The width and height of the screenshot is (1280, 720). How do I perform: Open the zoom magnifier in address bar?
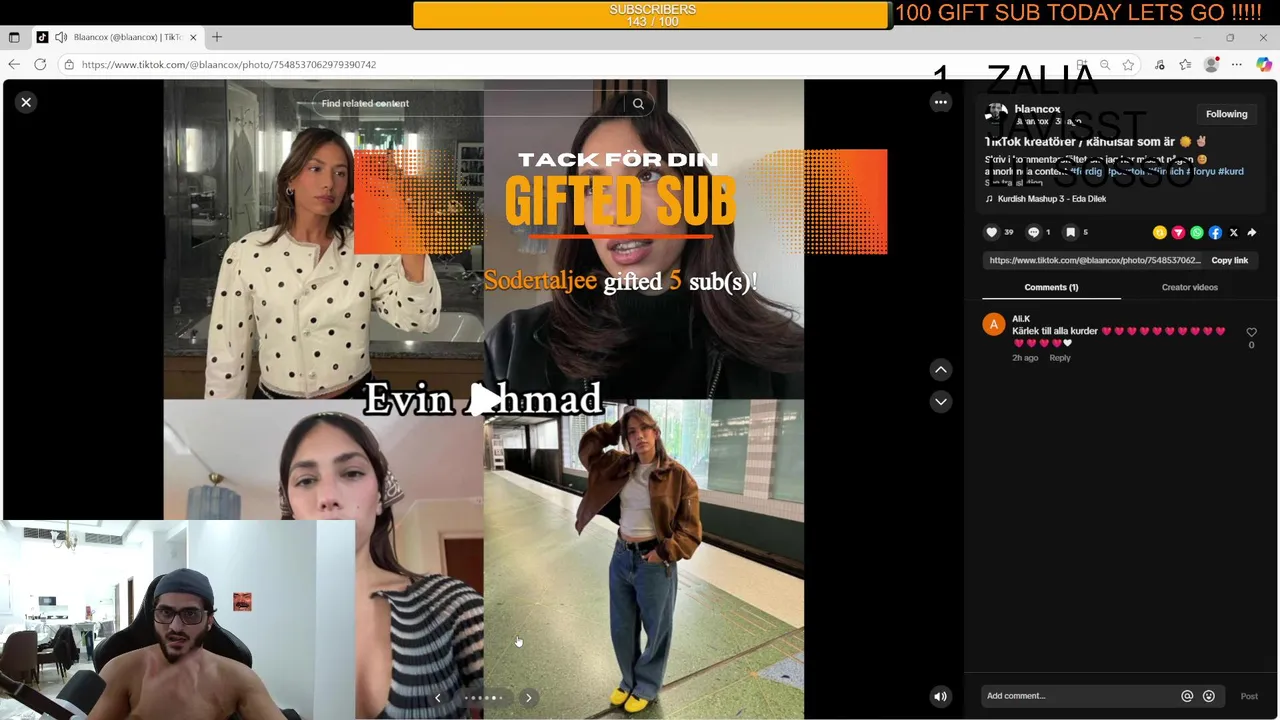(1105, 64)
